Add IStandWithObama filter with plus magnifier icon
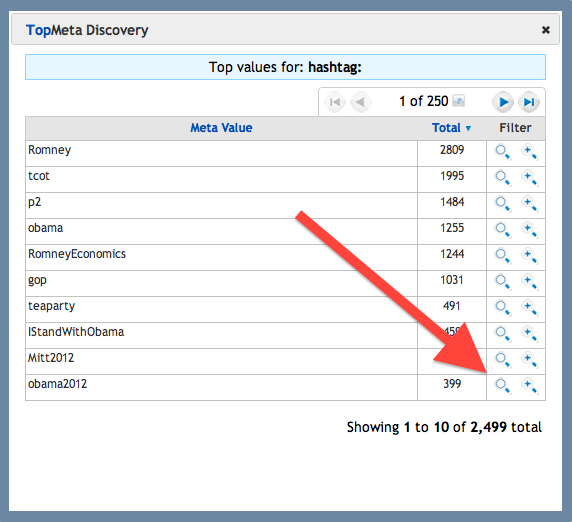 529,334
